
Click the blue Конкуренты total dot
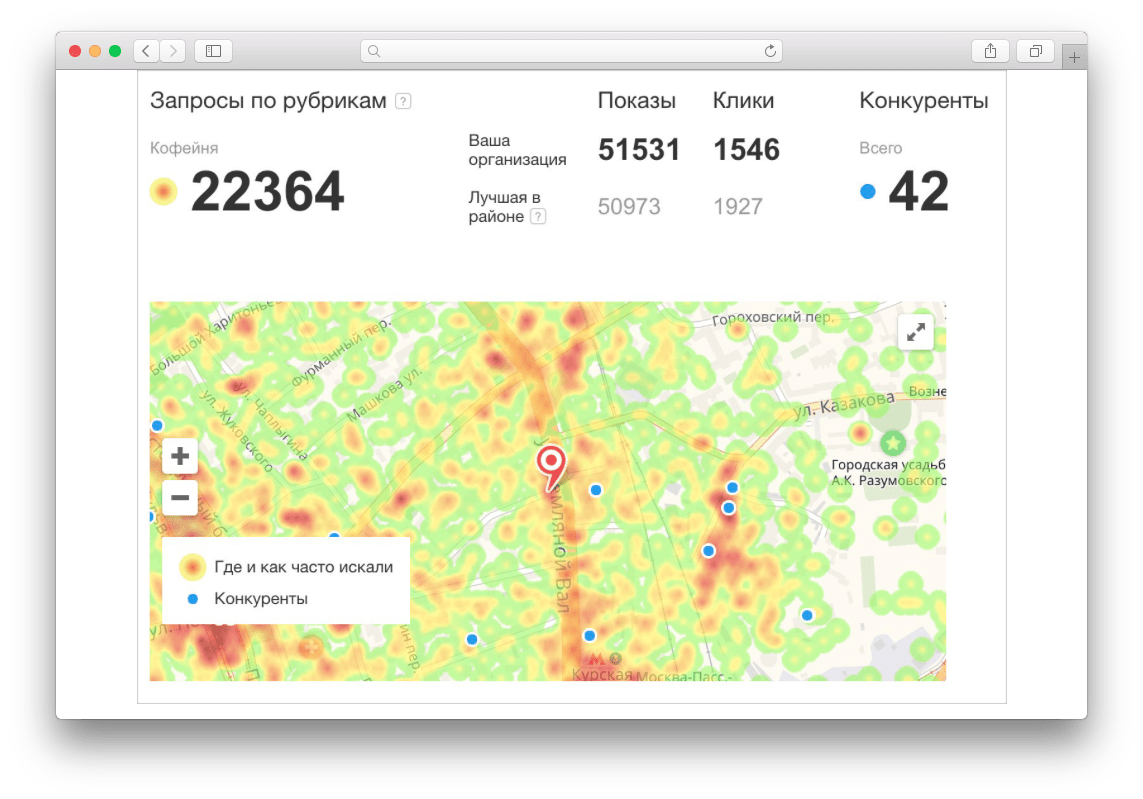pyautogui.click(x=867, y=191)
